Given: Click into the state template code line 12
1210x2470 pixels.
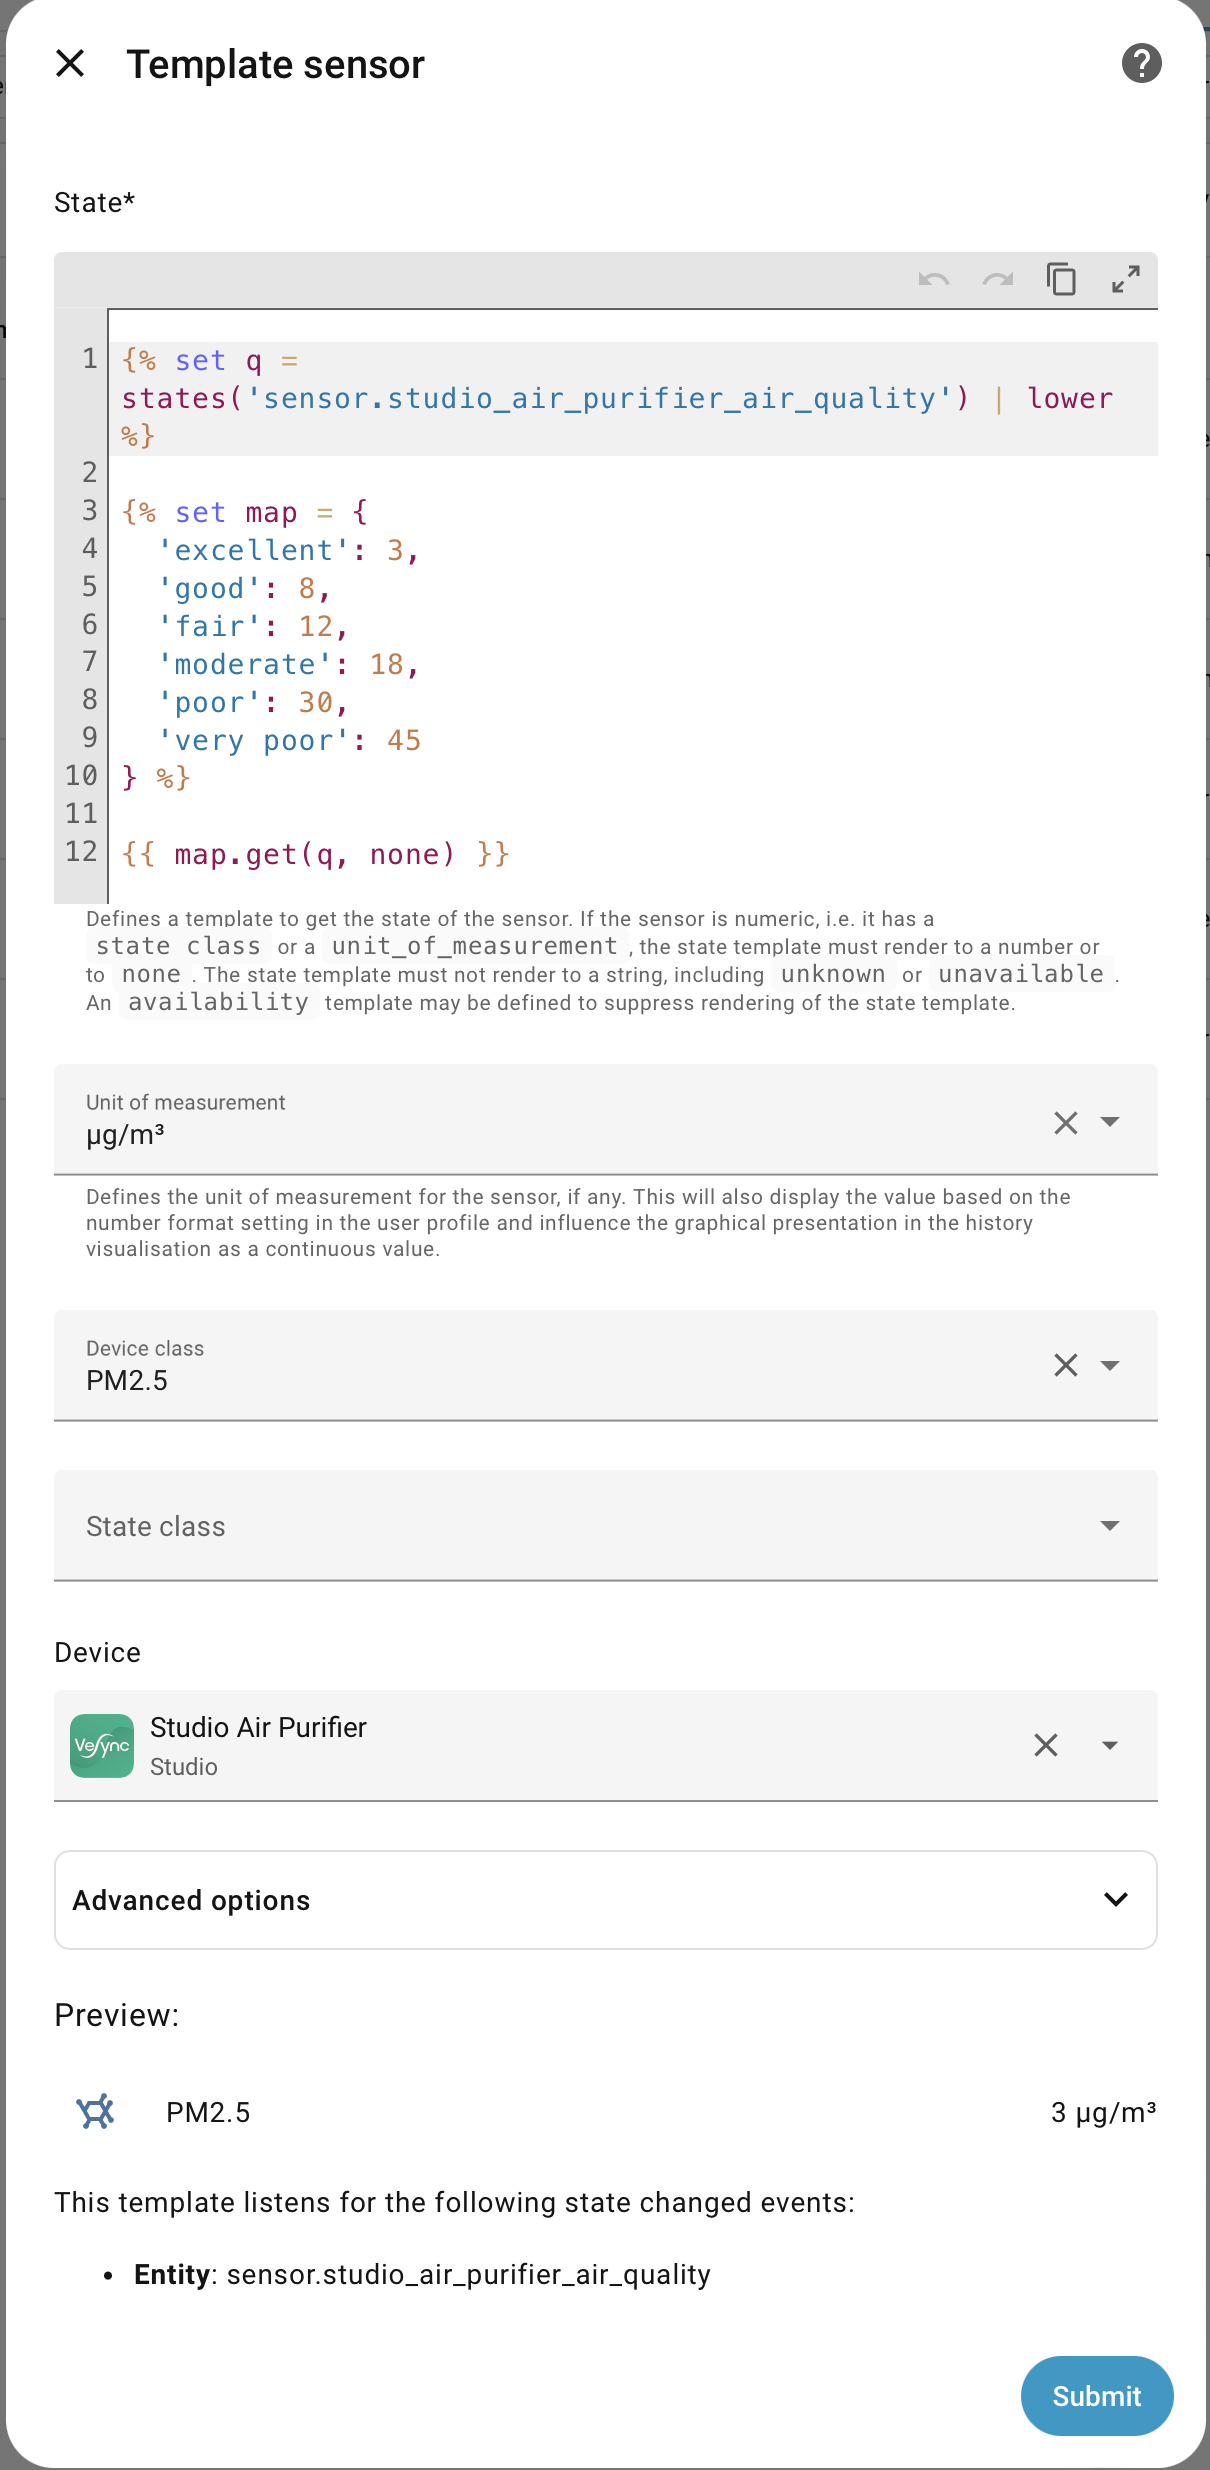Looking at the screenshot, I should [x=316, y=855].
